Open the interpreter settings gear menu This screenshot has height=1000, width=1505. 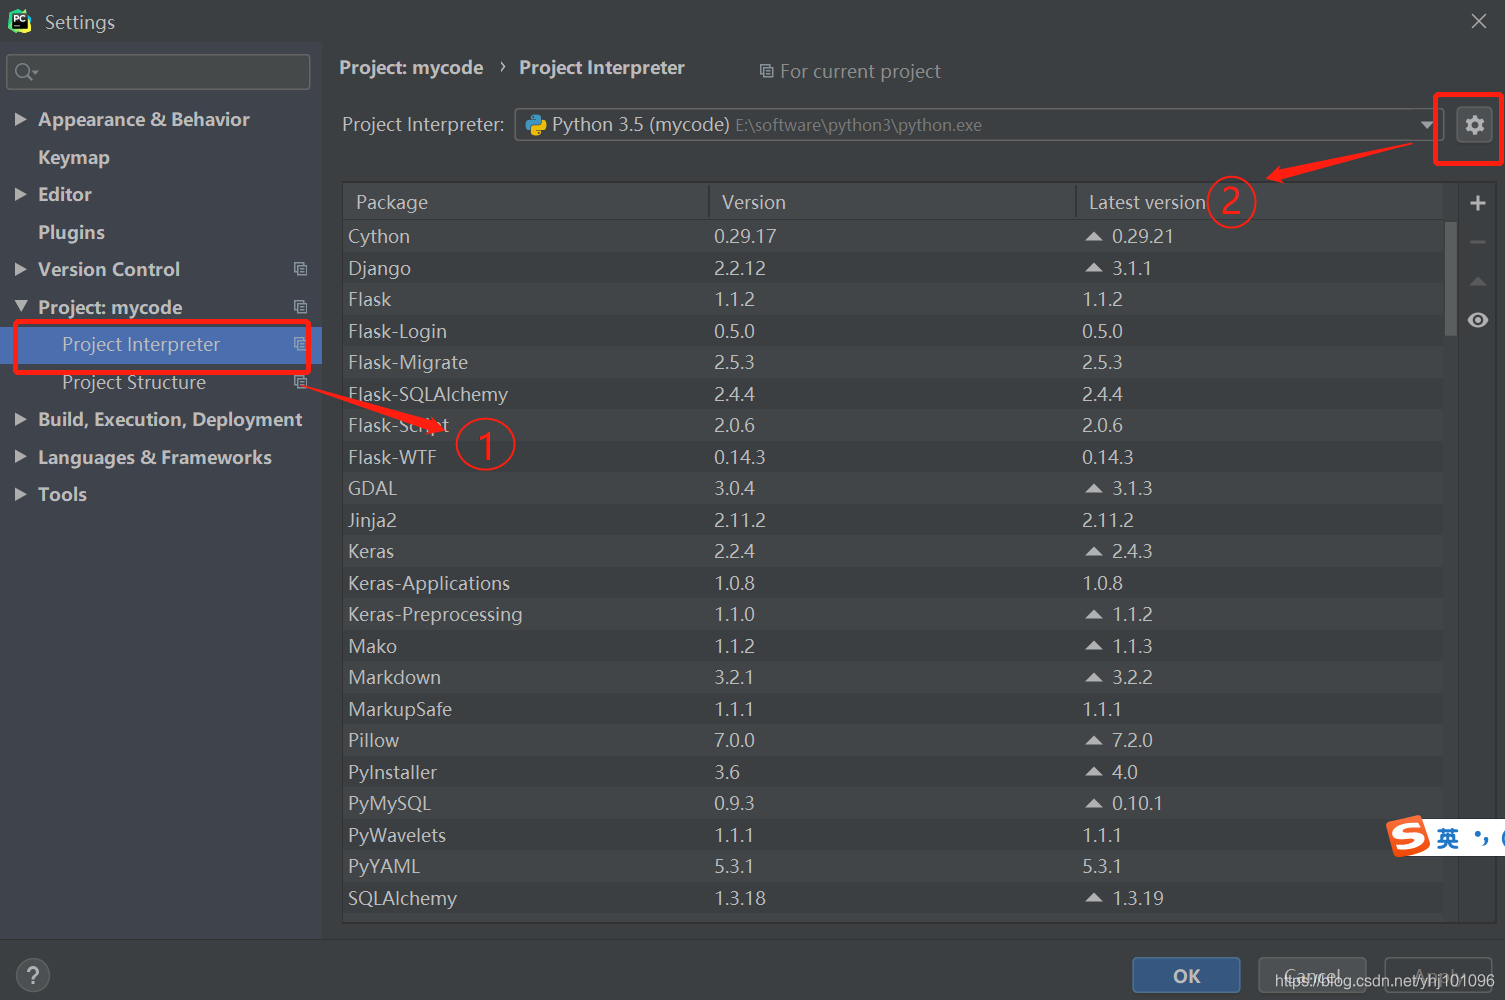(1474, 124)
